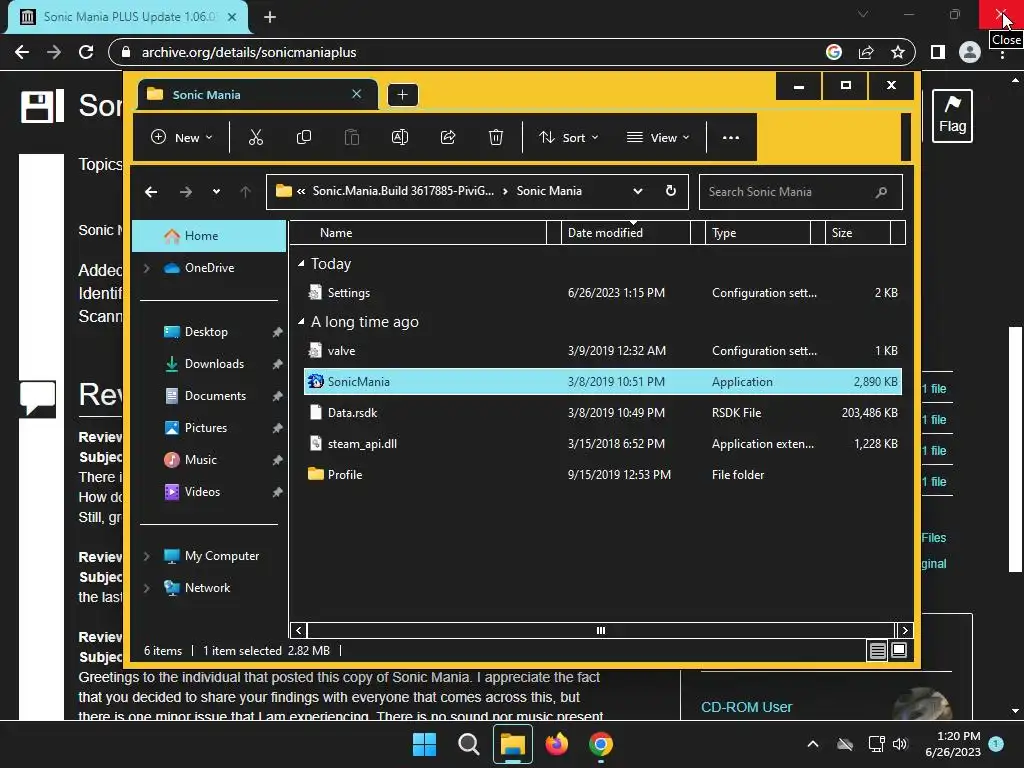Collapse the A long time ago group
The width and height of the screenshot is (1024, 768).
301,321
